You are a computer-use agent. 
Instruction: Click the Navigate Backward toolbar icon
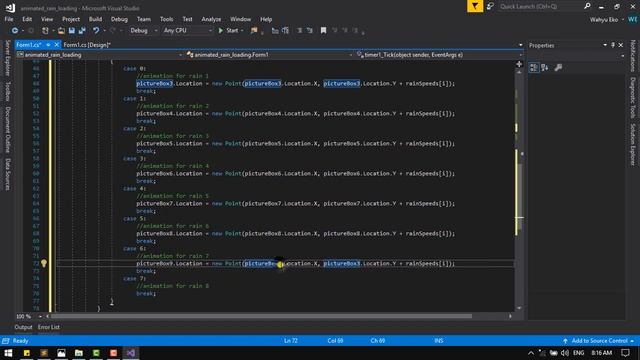click(x=15, y=31)
